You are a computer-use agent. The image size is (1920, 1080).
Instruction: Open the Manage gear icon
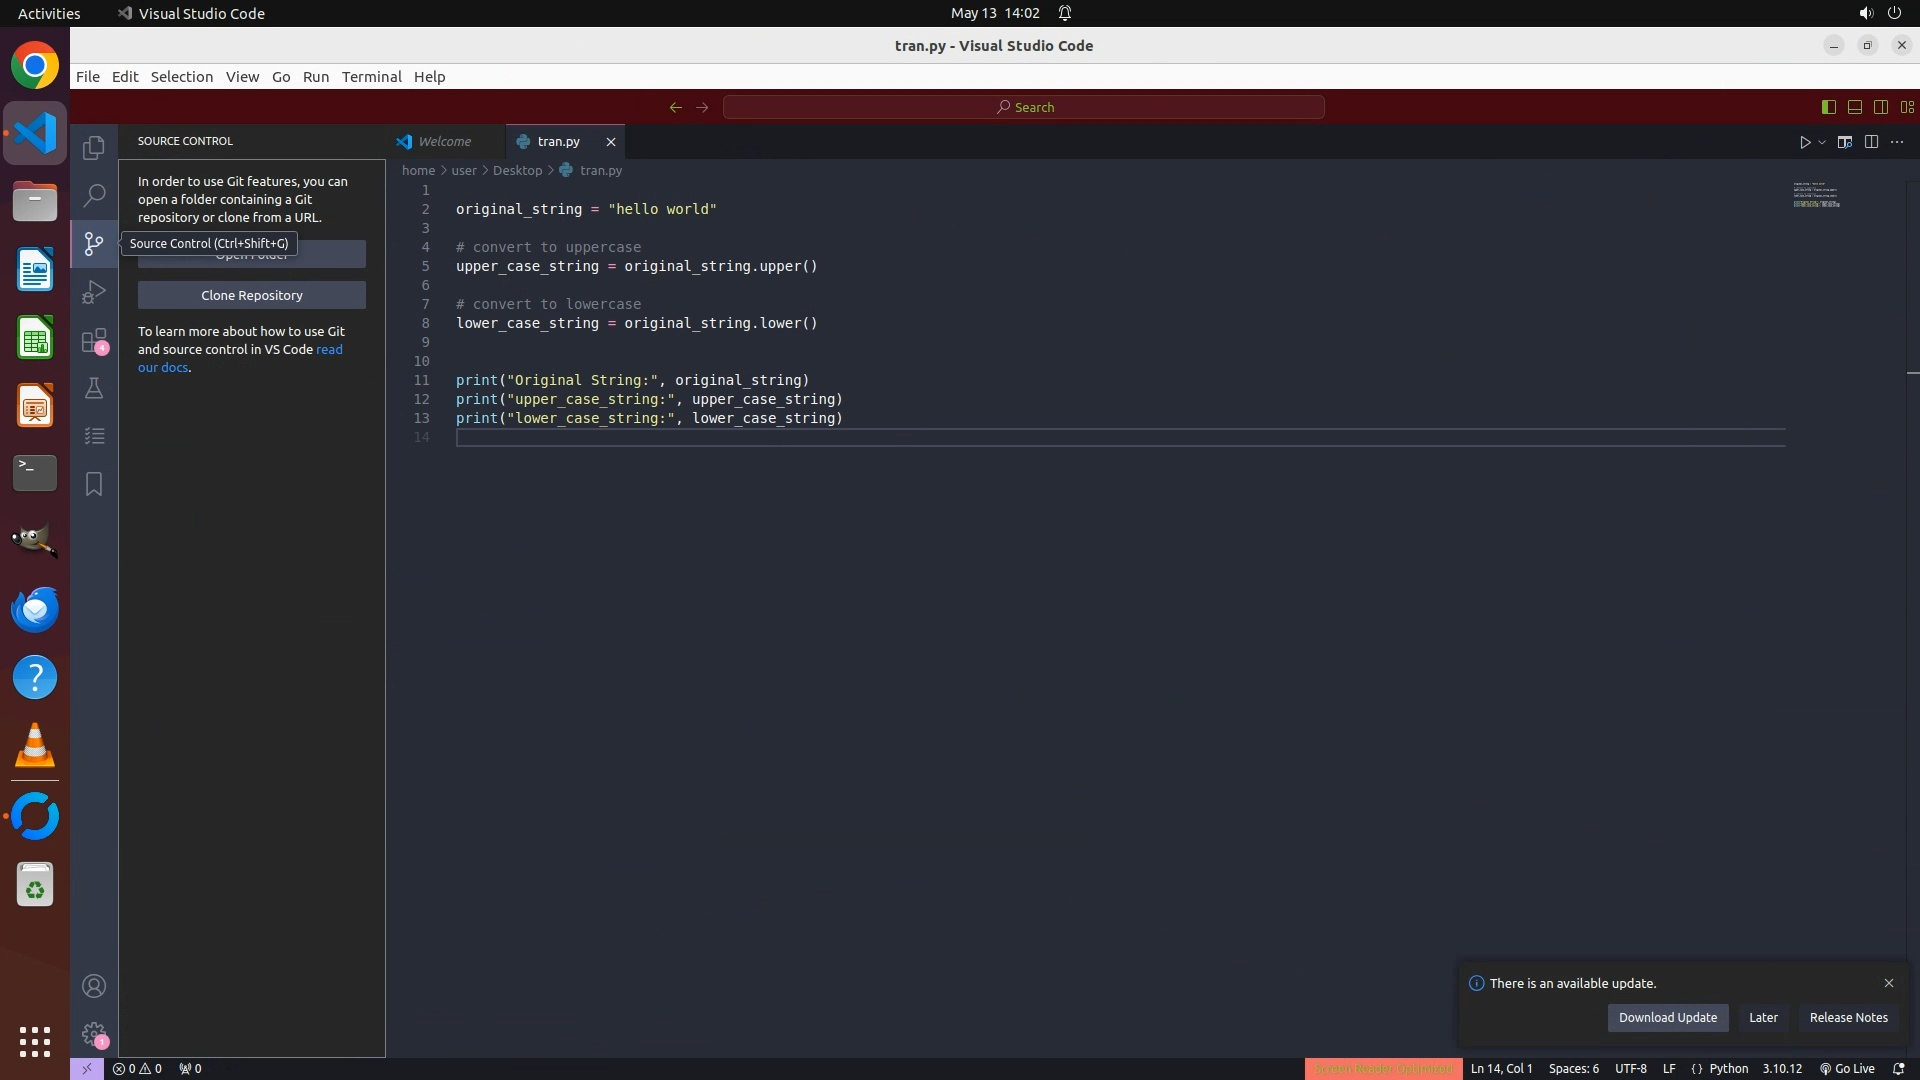[x=94, y=1034]
